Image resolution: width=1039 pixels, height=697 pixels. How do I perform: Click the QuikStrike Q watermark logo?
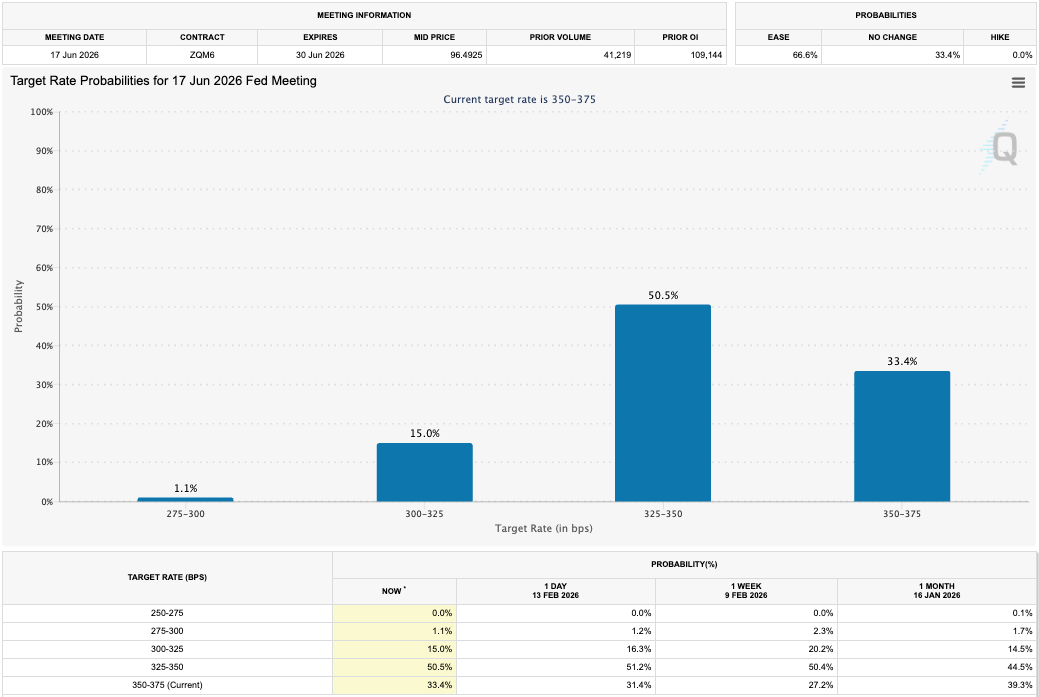pyautogui.click(x=1003, y=150)
